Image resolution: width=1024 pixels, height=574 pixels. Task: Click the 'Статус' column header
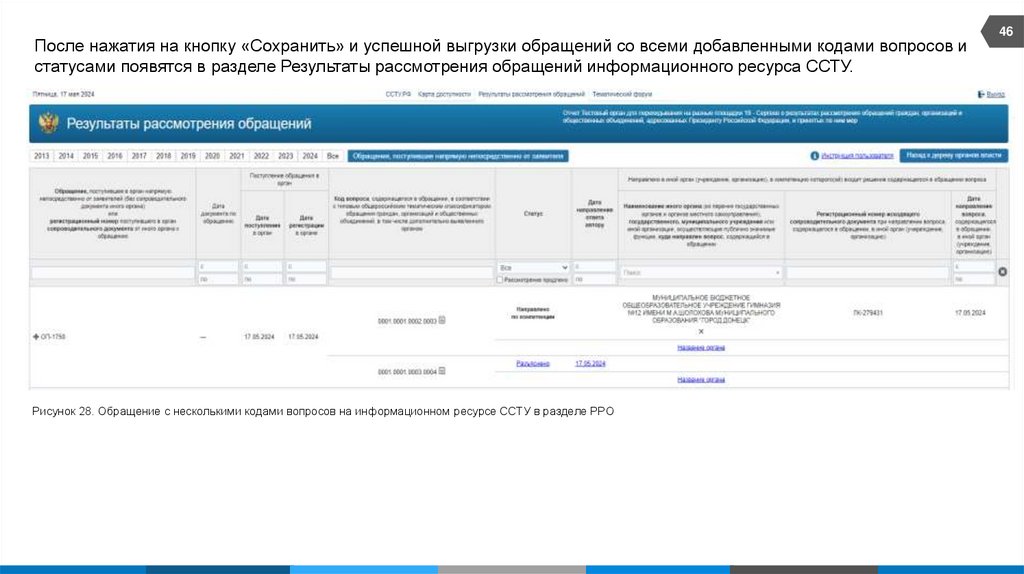click(533, 214)
